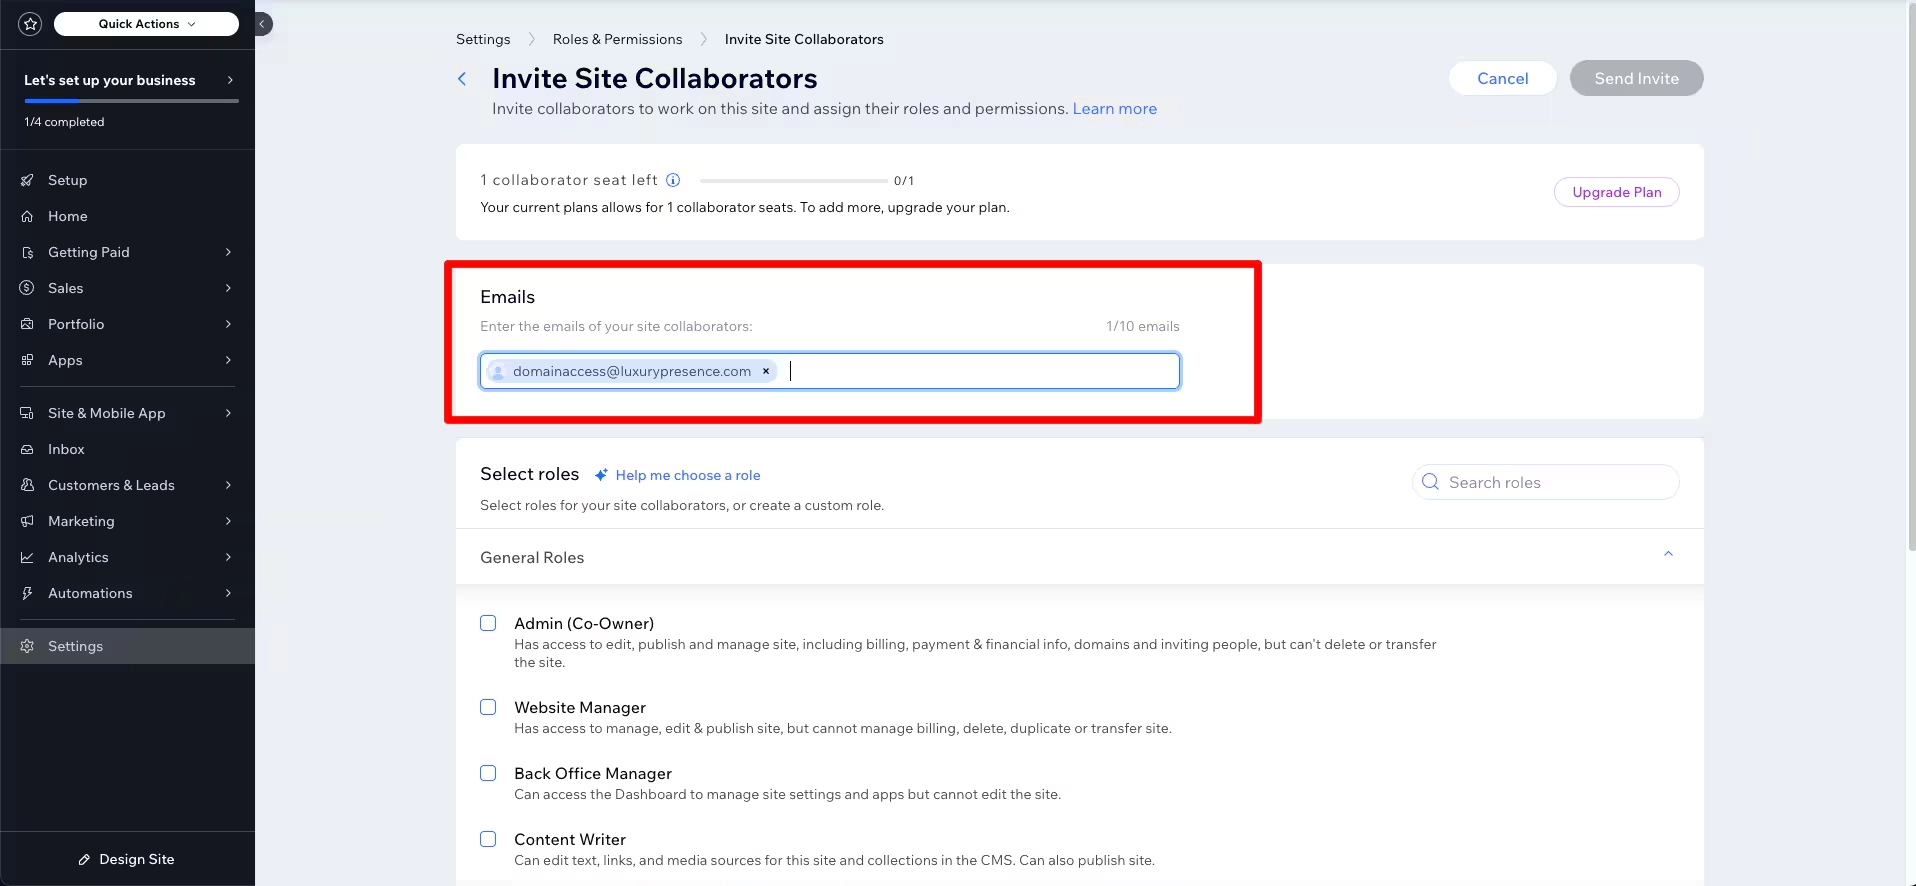This screenshot has height=886, width=1916.
Task: Click the star icon beside Quick Actions
Action: pos(30,24)
